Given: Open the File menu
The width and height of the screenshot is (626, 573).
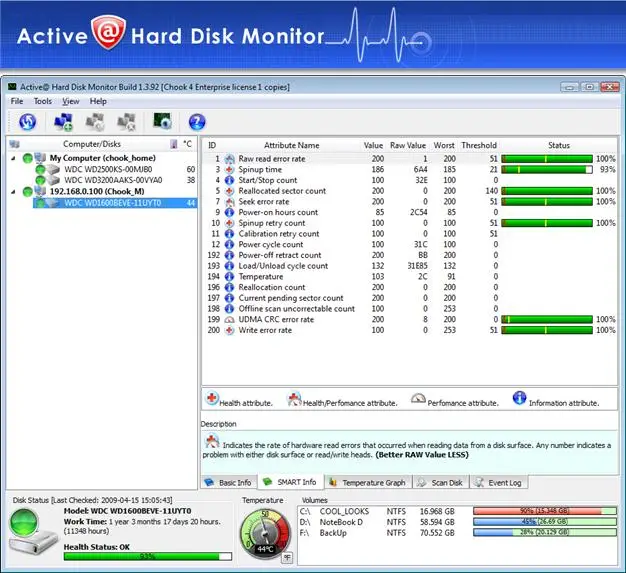Looking at the screenshot, I should tap(17, 101).
